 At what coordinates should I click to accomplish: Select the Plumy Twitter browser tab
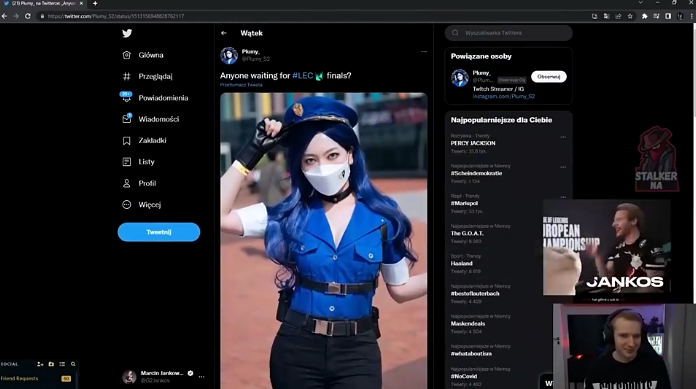point(44,3)
